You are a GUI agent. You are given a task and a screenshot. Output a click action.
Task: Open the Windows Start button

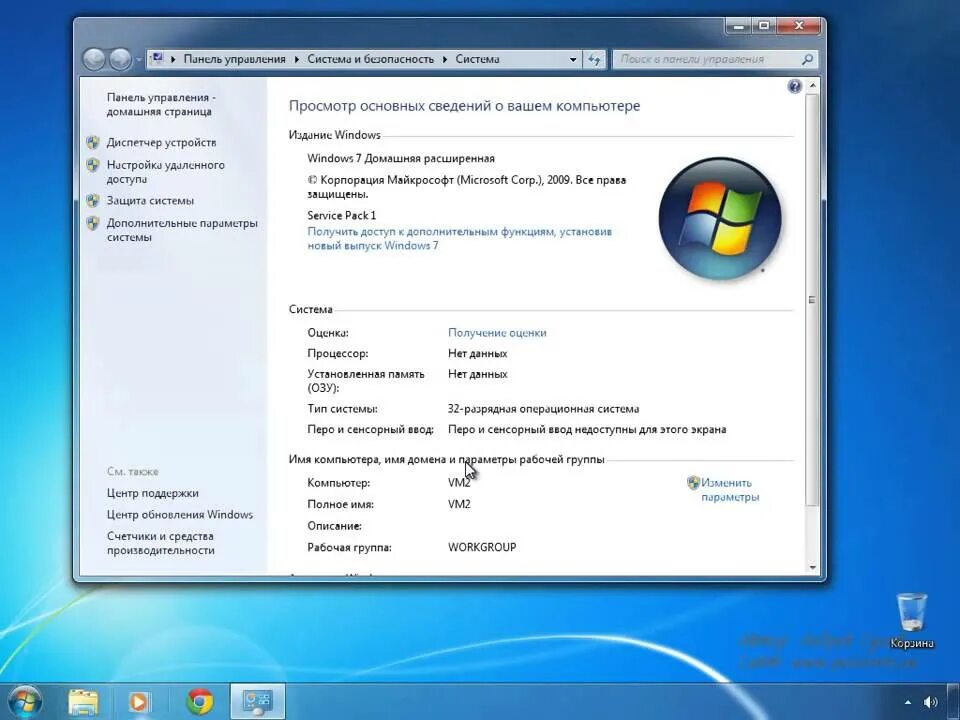pyautogui.click(x=24, y=702)
